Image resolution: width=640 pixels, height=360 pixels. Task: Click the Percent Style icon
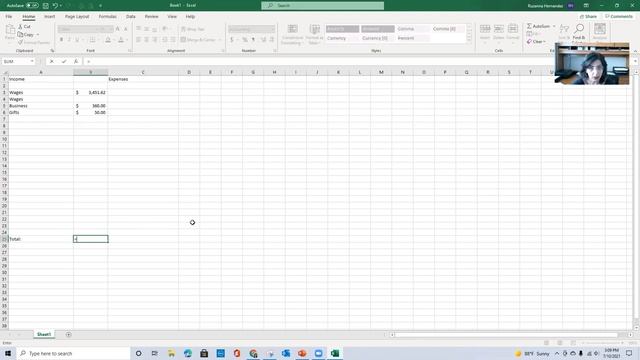click(x=245, y=40)
